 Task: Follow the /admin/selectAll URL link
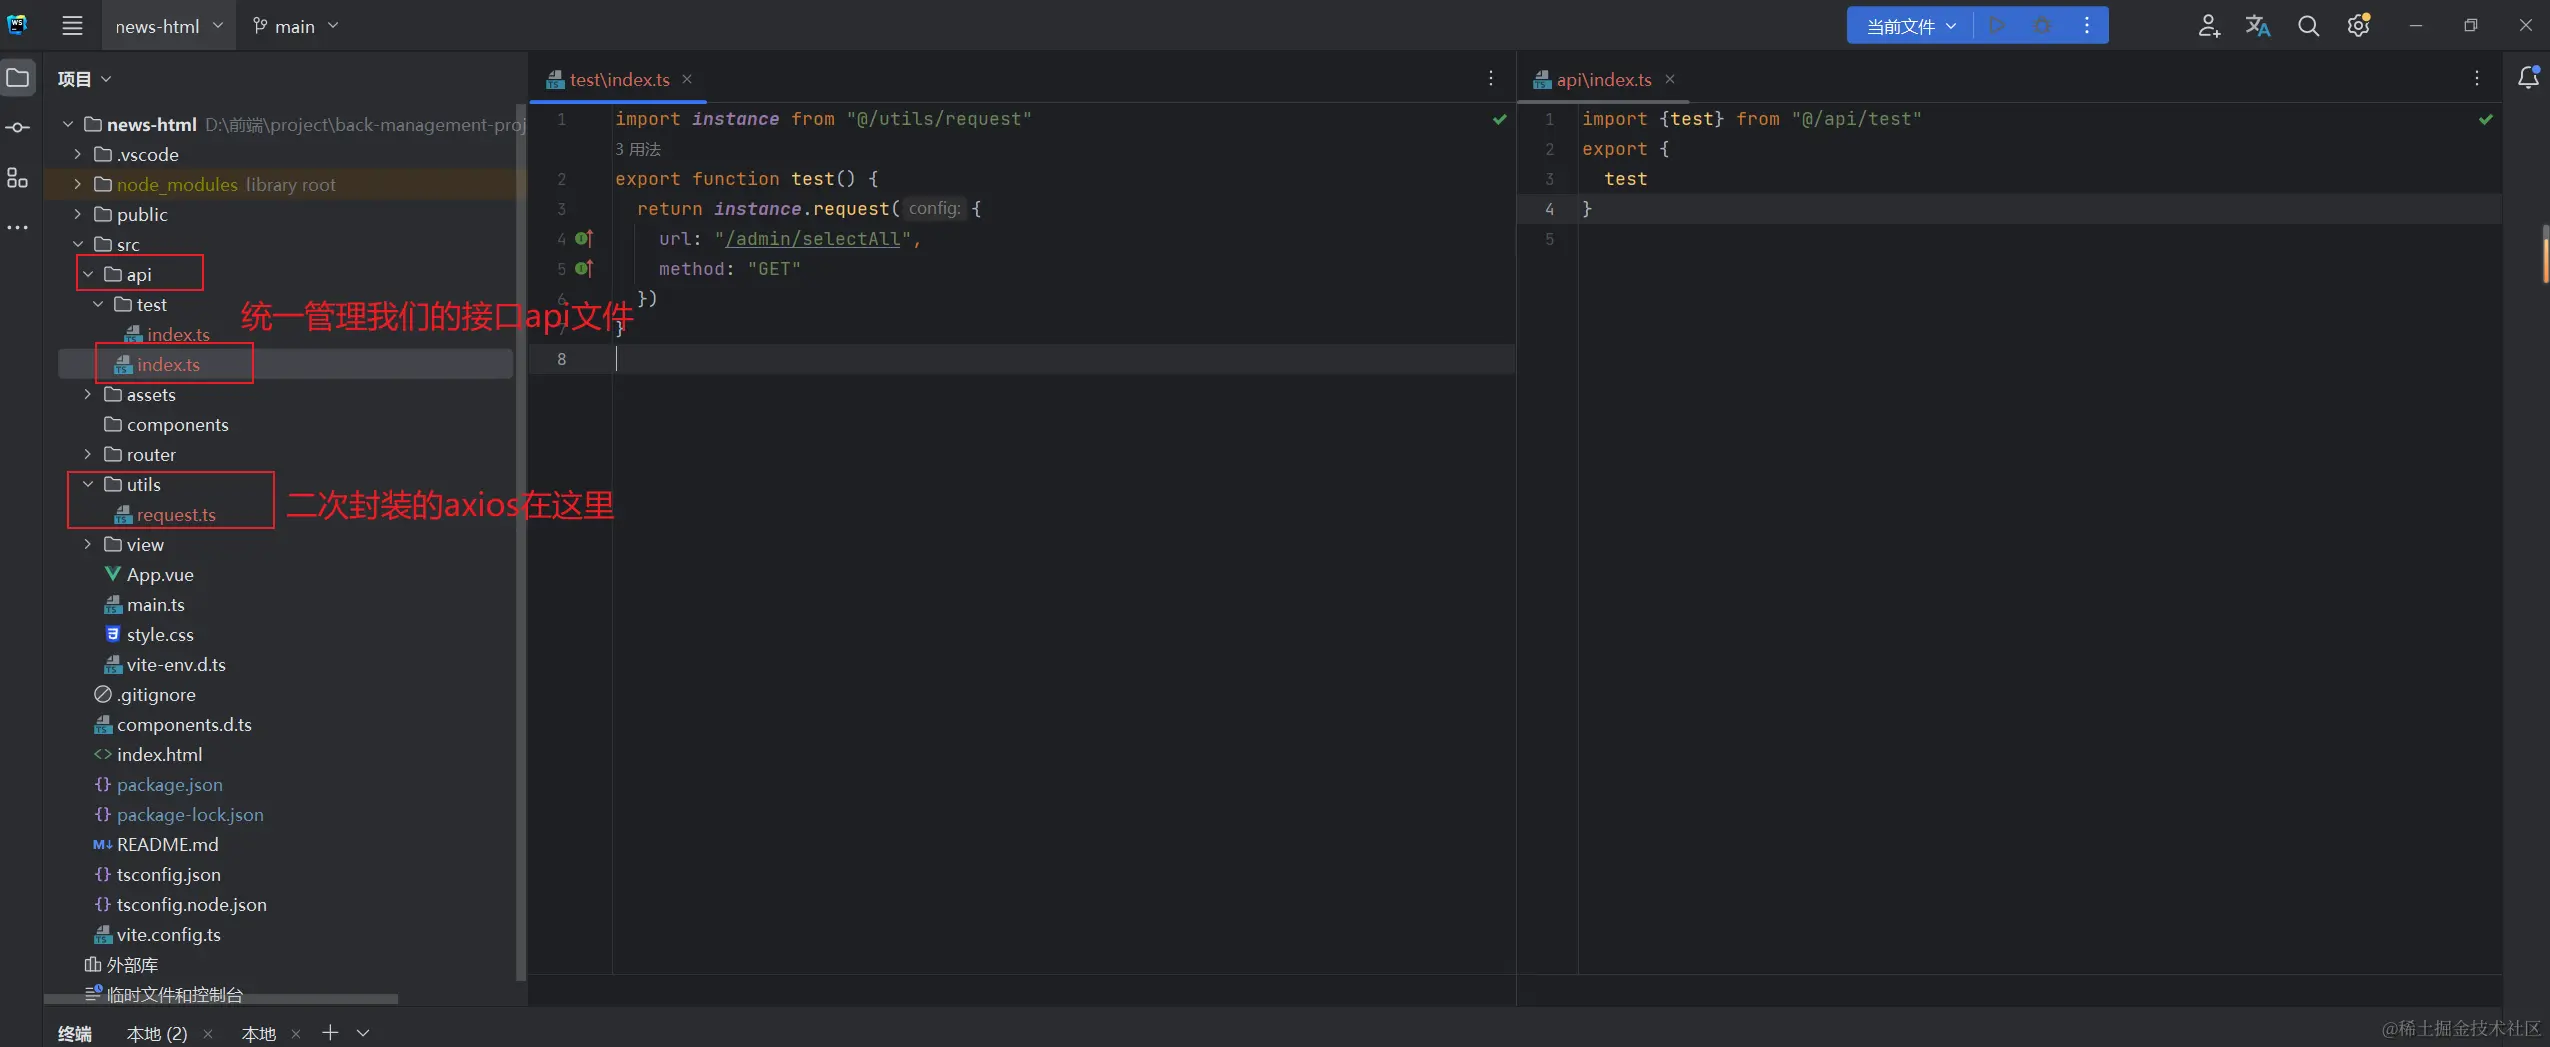click(812, 239)
